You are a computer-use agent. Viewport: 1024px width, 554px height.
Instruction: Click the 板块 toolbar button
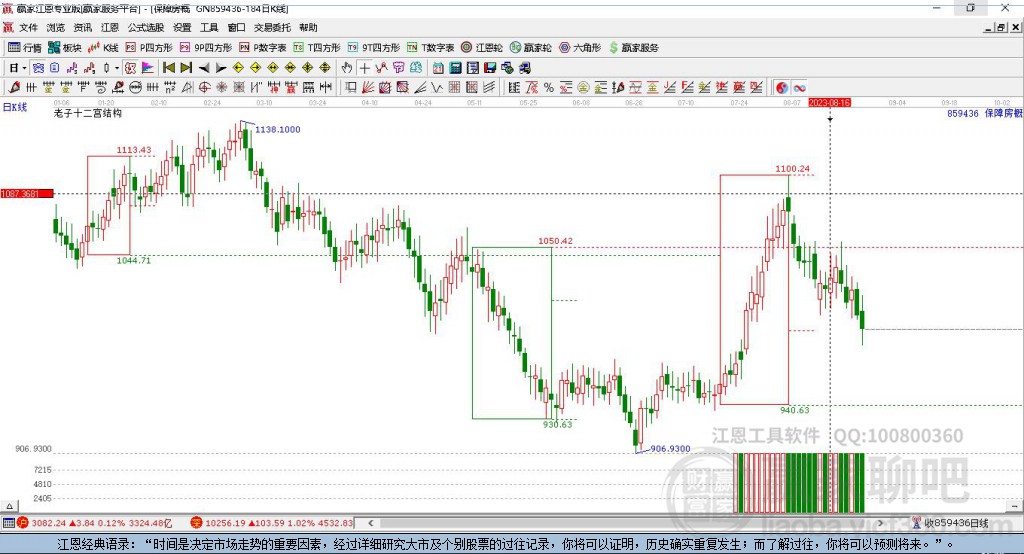(65, 48)
